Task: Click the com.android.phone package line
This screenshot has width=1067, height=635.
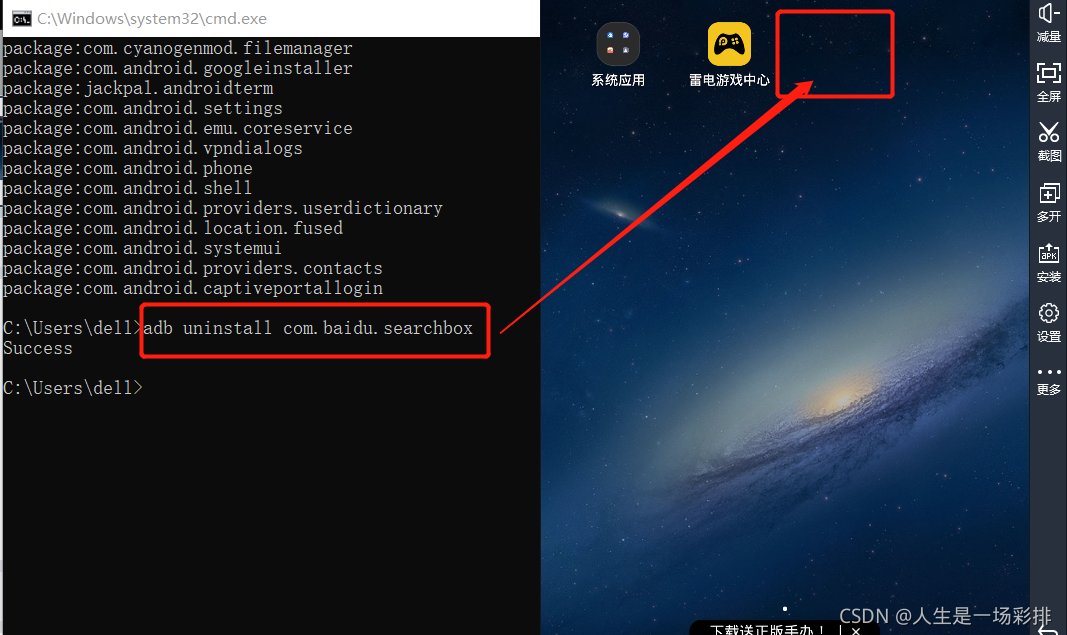Action: 127,168
